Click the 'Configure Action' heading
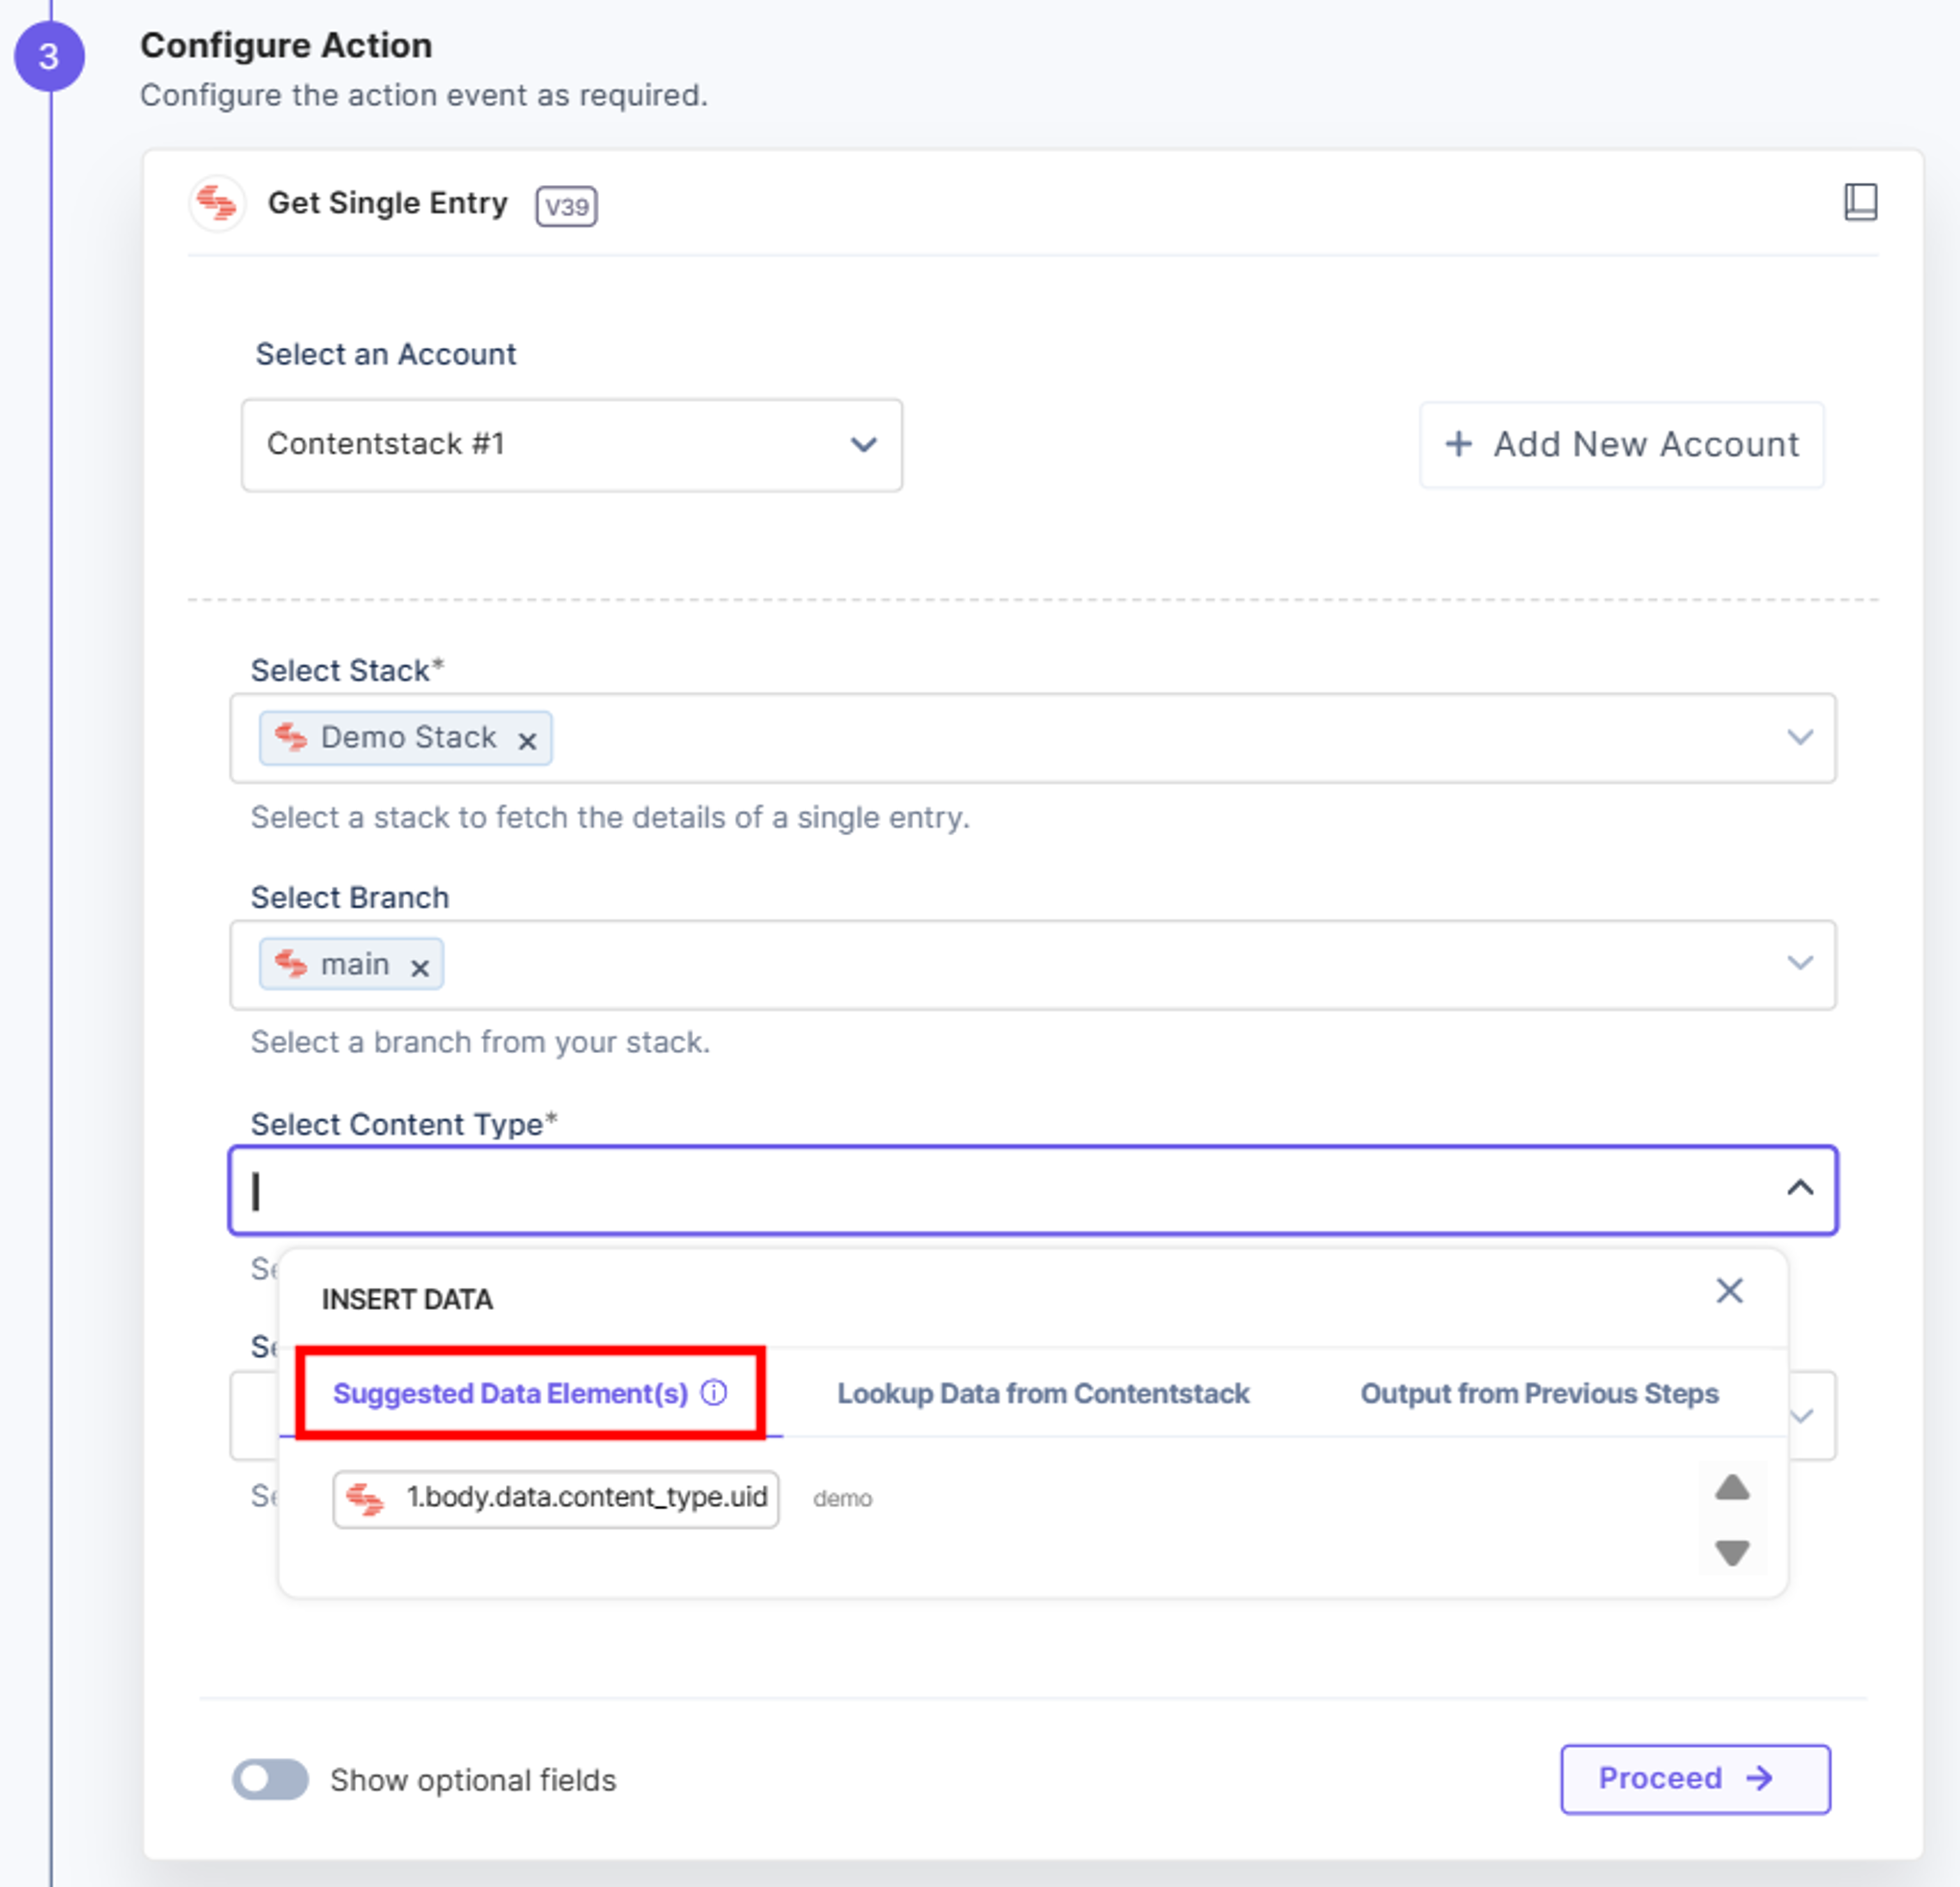The image size is (1960, 1887). [286, 45]
